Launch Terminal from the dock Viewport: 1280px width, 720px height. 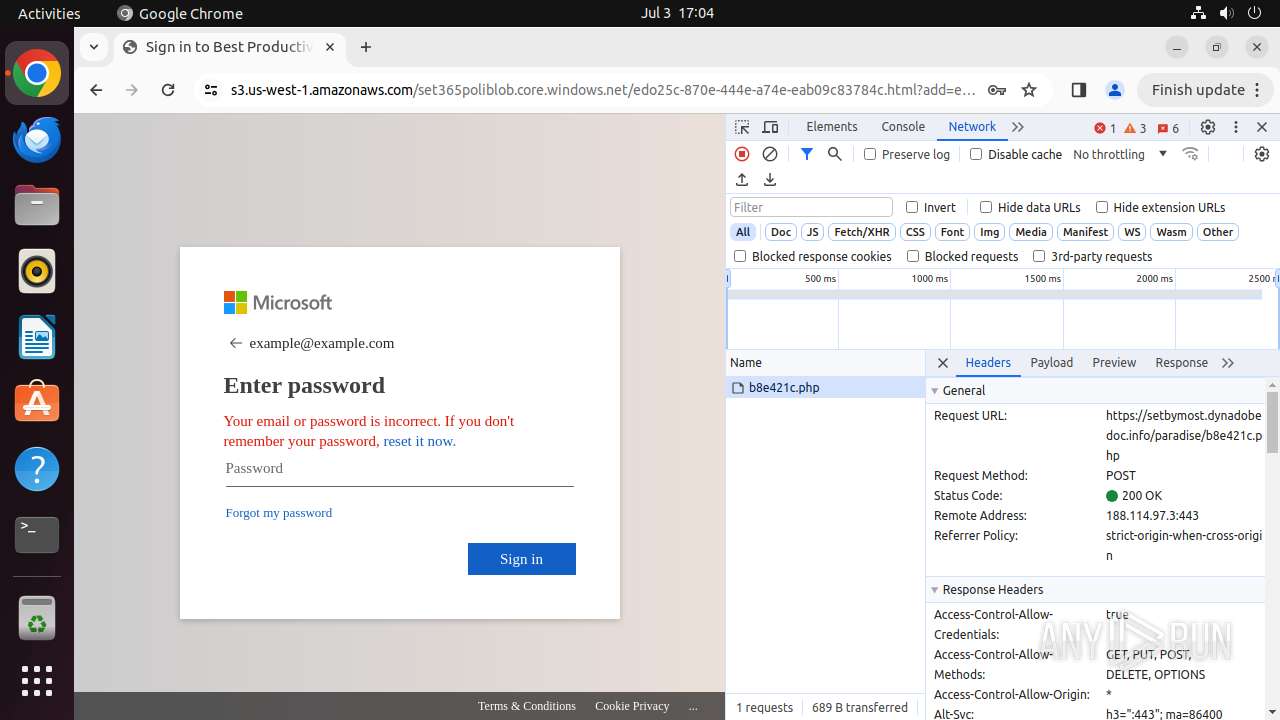pyautogui.click(x=37, y=535)
